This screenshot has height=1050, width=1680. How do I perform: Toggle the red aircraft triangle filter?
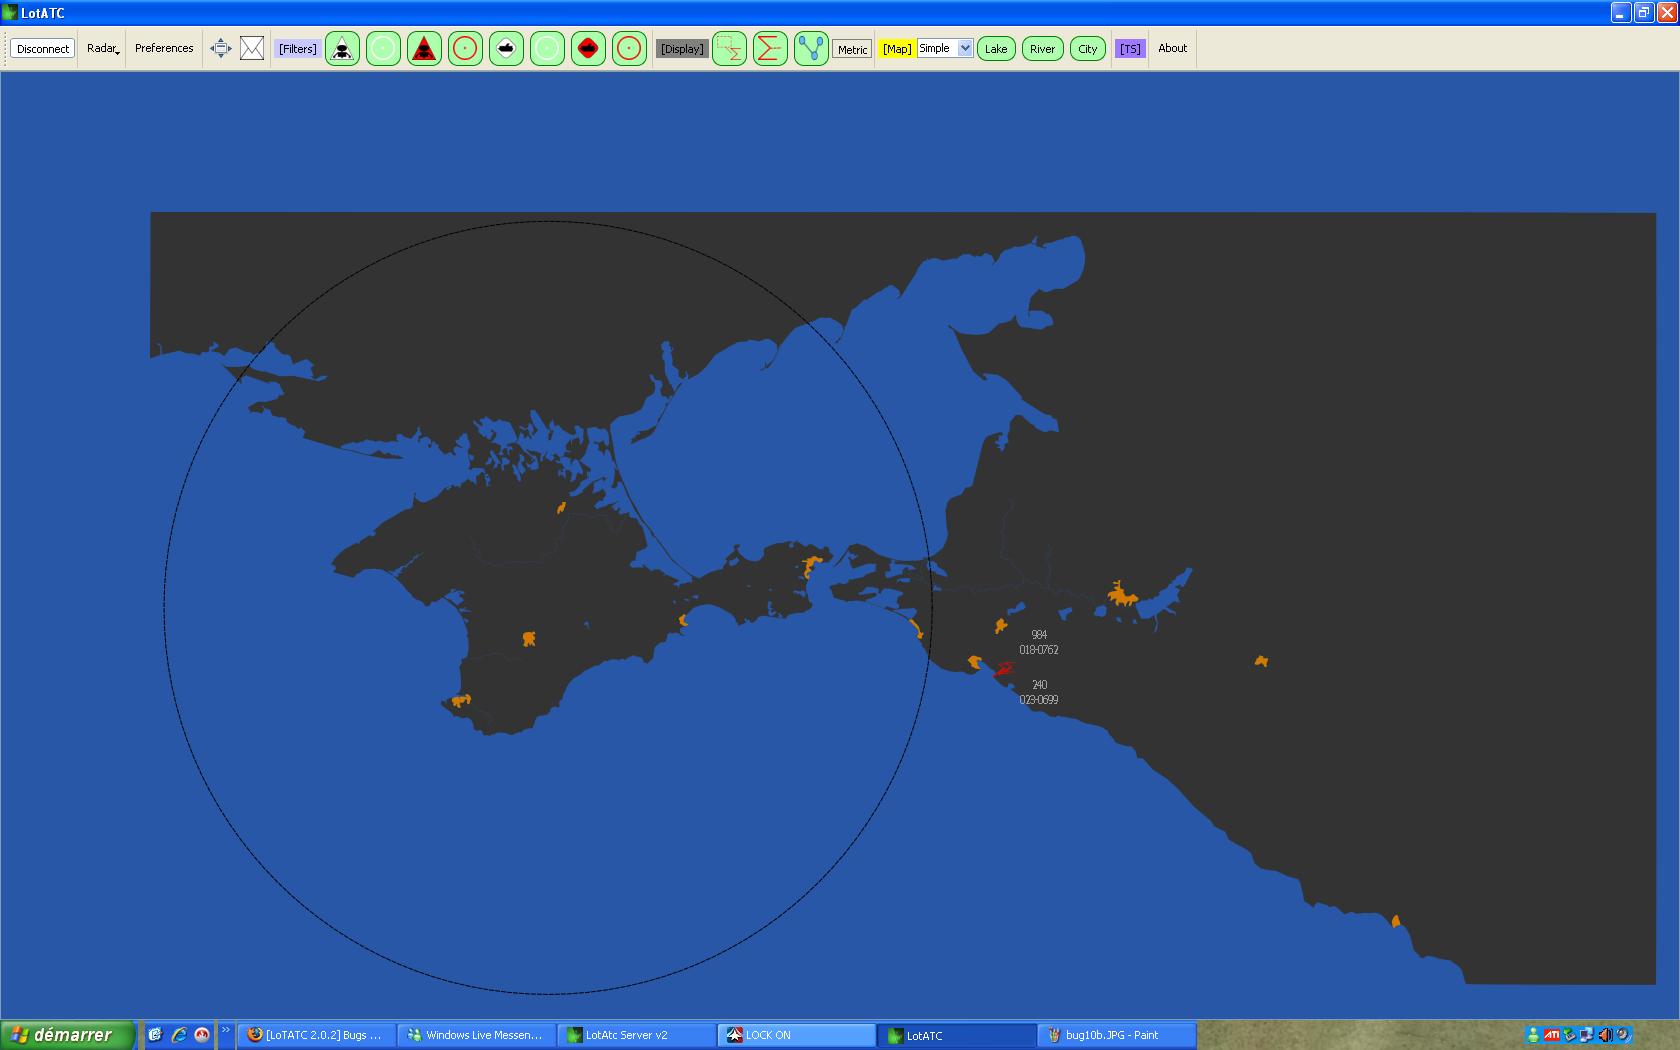(x=424, y=48)
